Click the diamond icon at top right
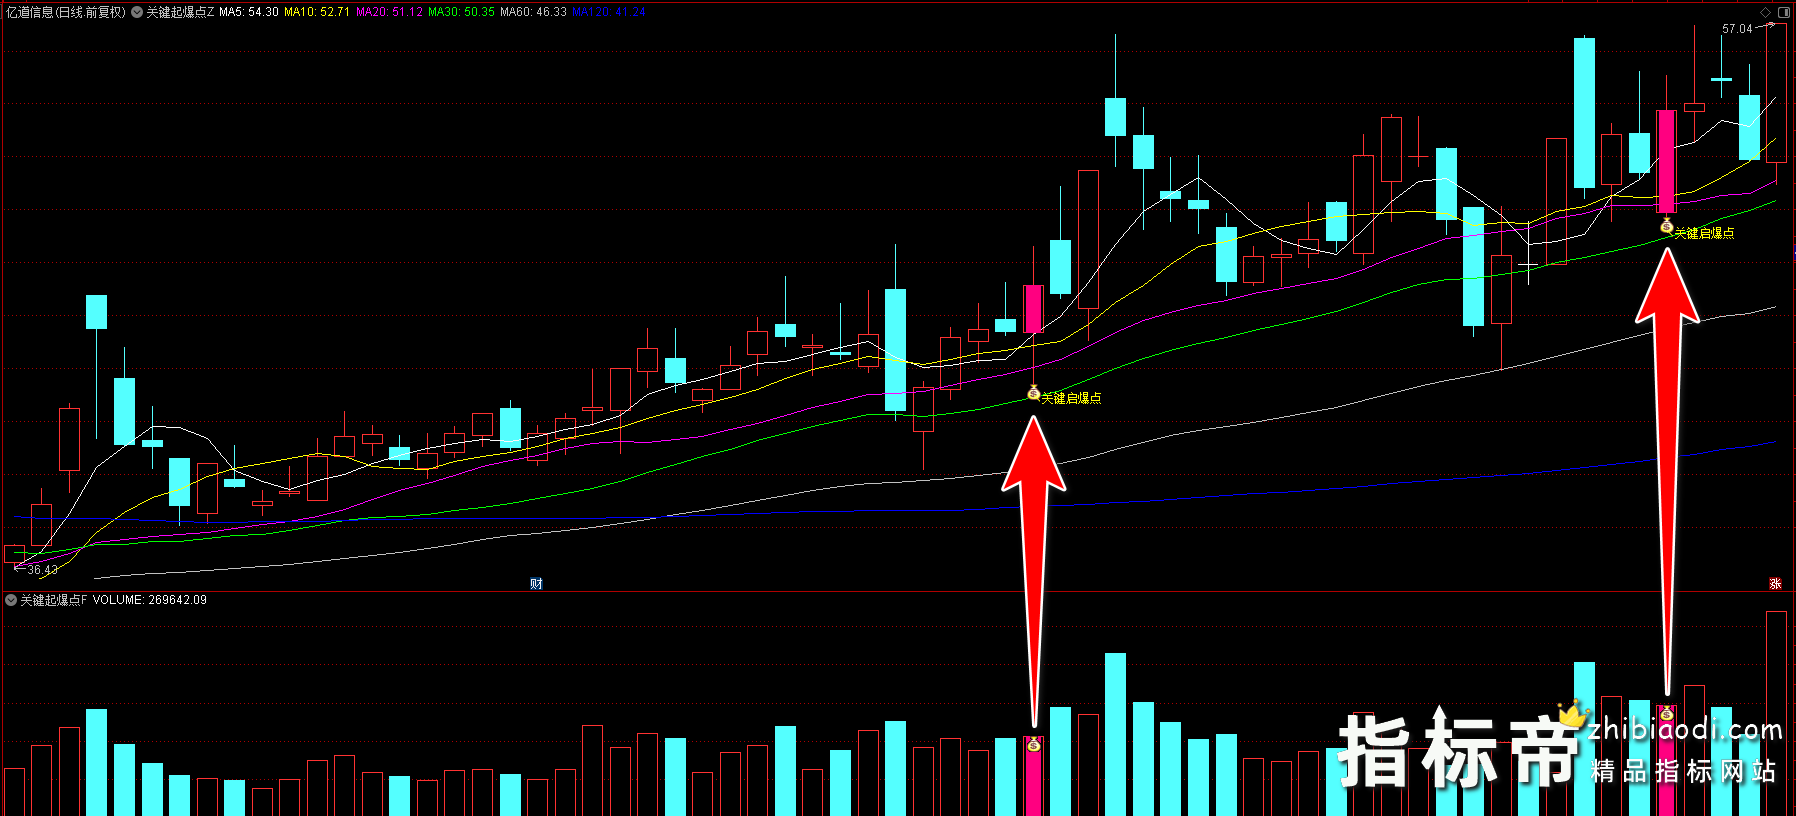Viewport: 1796px width, 816px height. point(1766,12)
